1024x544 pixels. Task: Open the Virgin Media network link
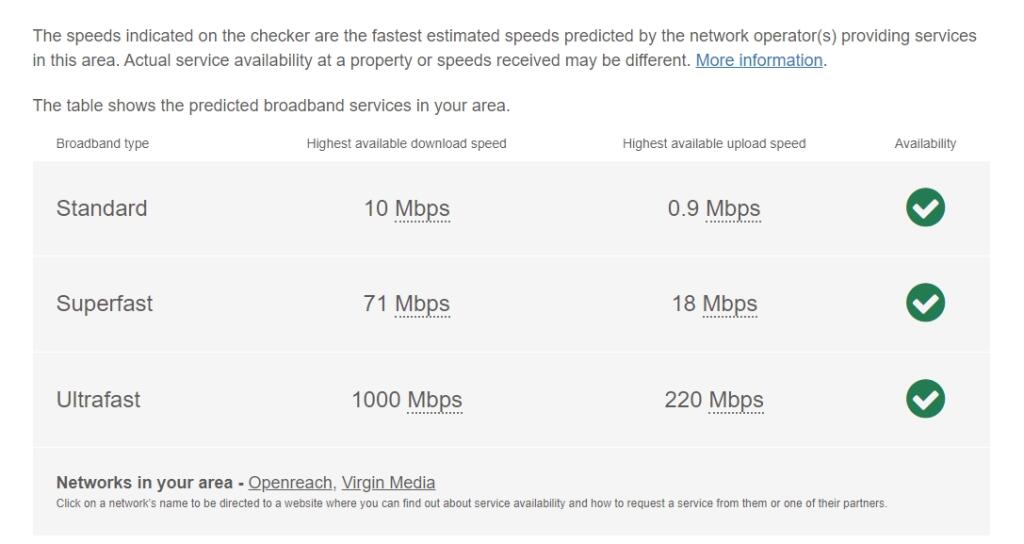(x=388, y=482)
